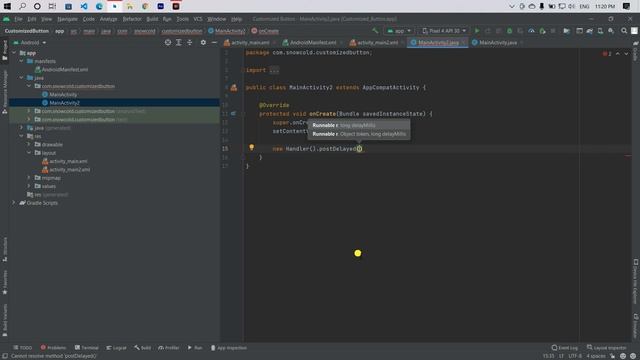
Task: Collapse the manifests folder
Action: 22,61
